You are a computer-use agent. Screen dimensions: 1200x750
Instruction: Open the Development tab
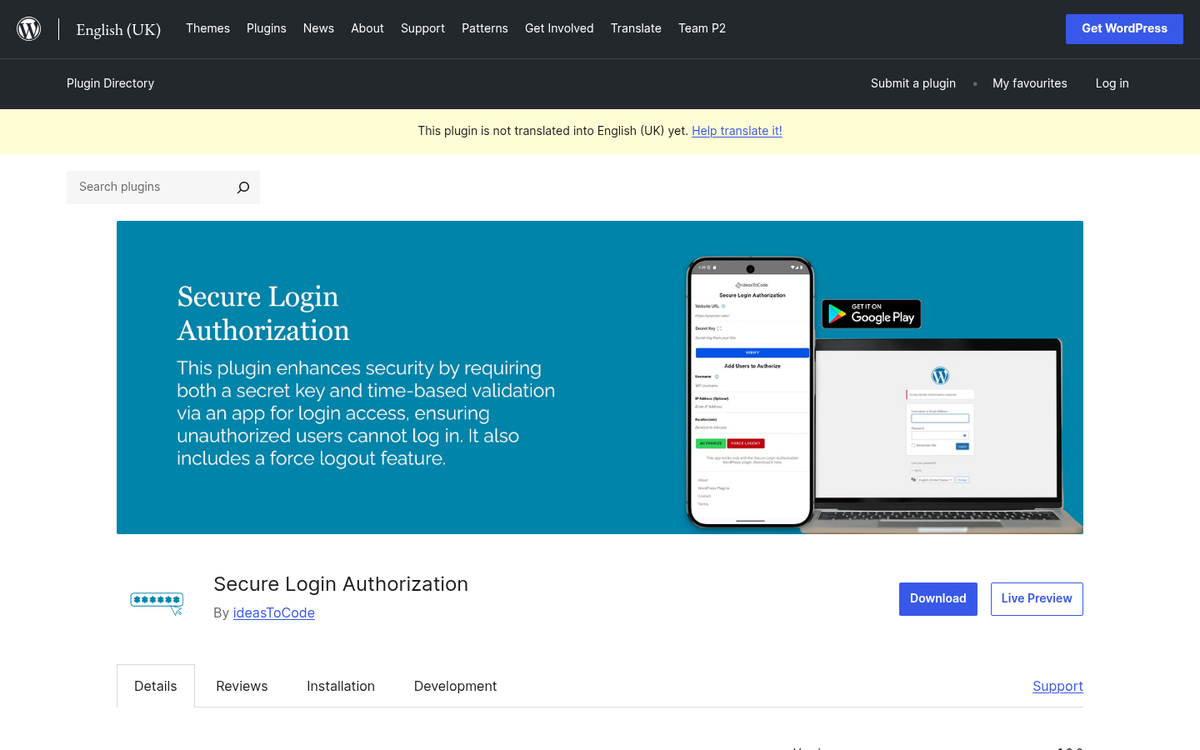[455, 686]
